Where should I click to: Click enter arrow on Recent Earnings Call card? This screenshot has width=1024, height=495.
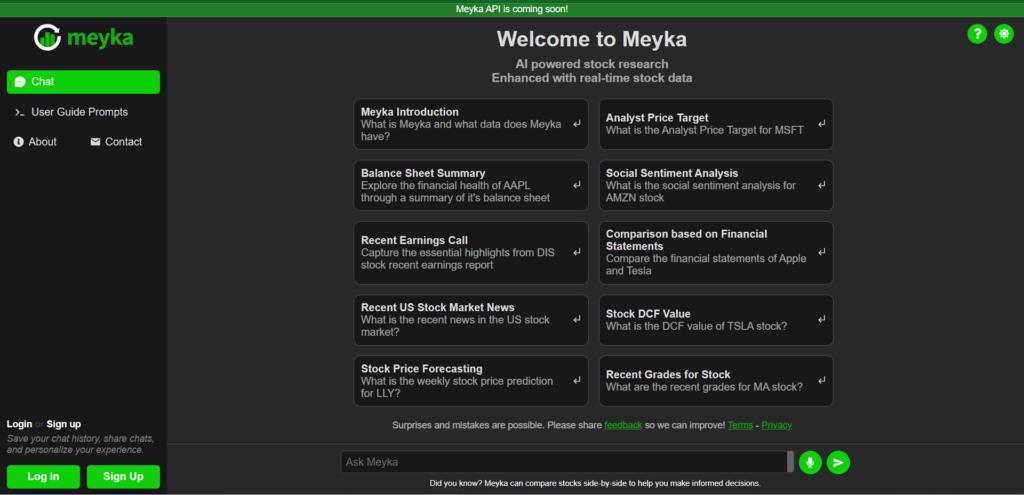(577, 253)
